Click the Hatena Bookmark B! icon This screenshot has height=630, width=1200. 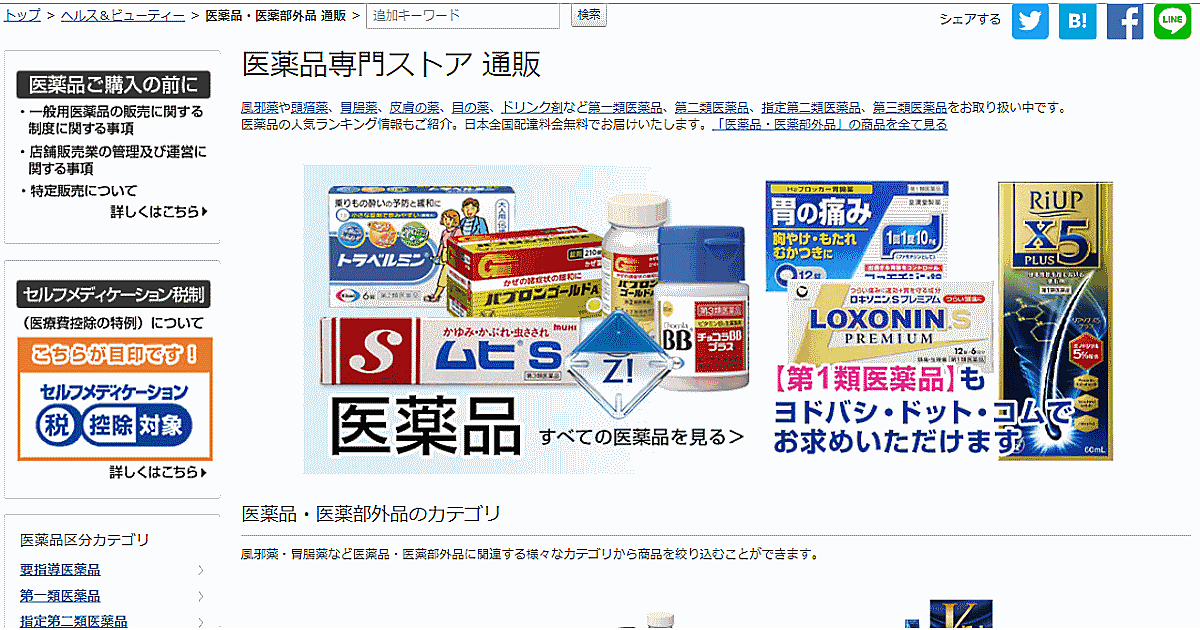[1078, 21]
